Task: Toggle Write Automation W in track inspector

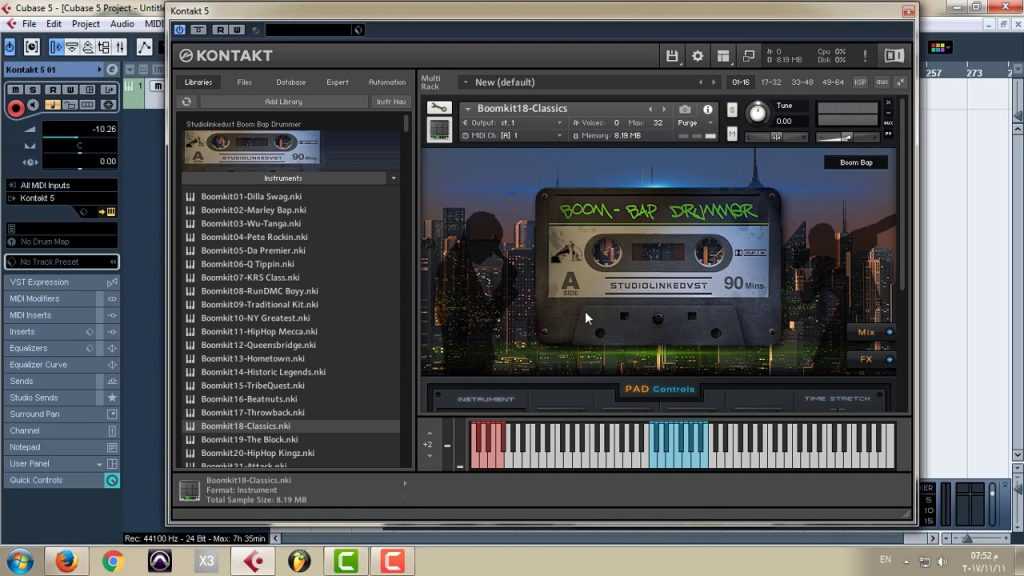Action: [x=70, y=89]
